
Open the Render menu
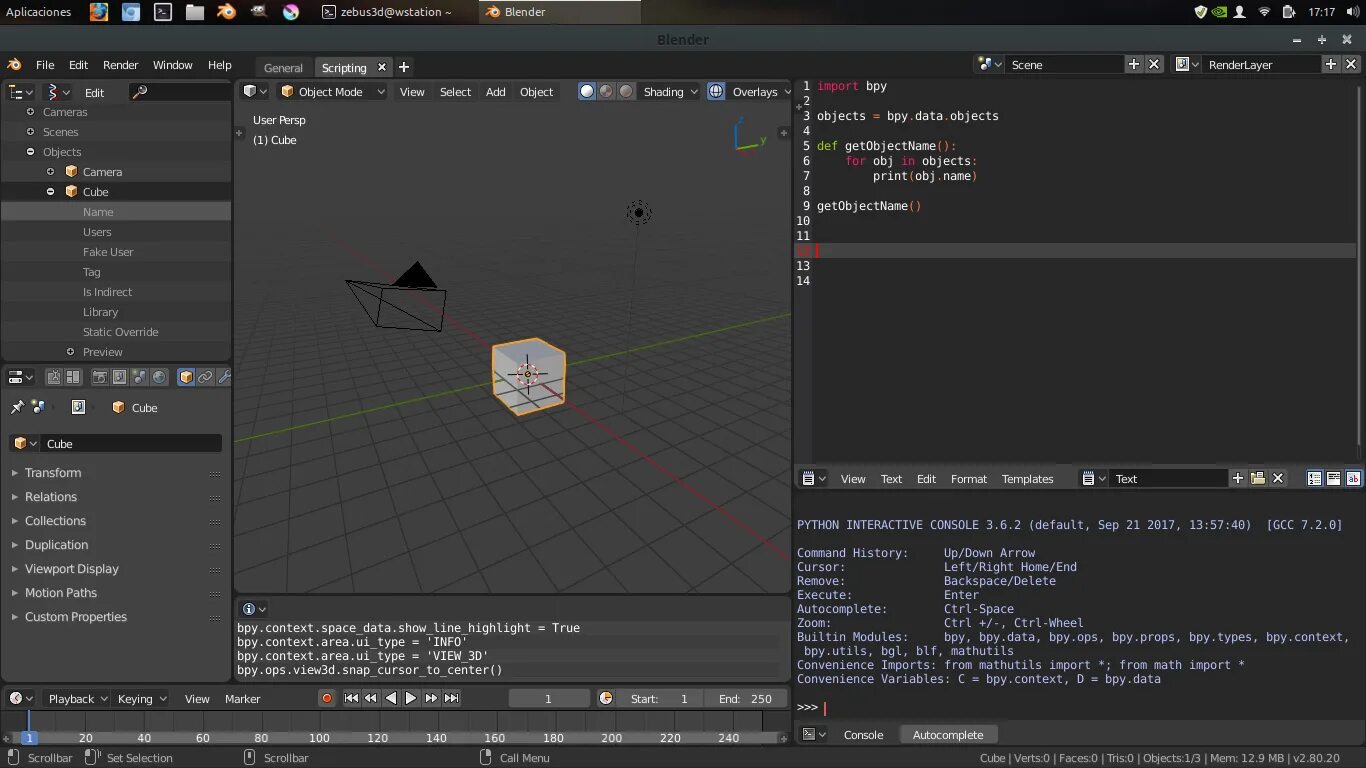(120, 64)
